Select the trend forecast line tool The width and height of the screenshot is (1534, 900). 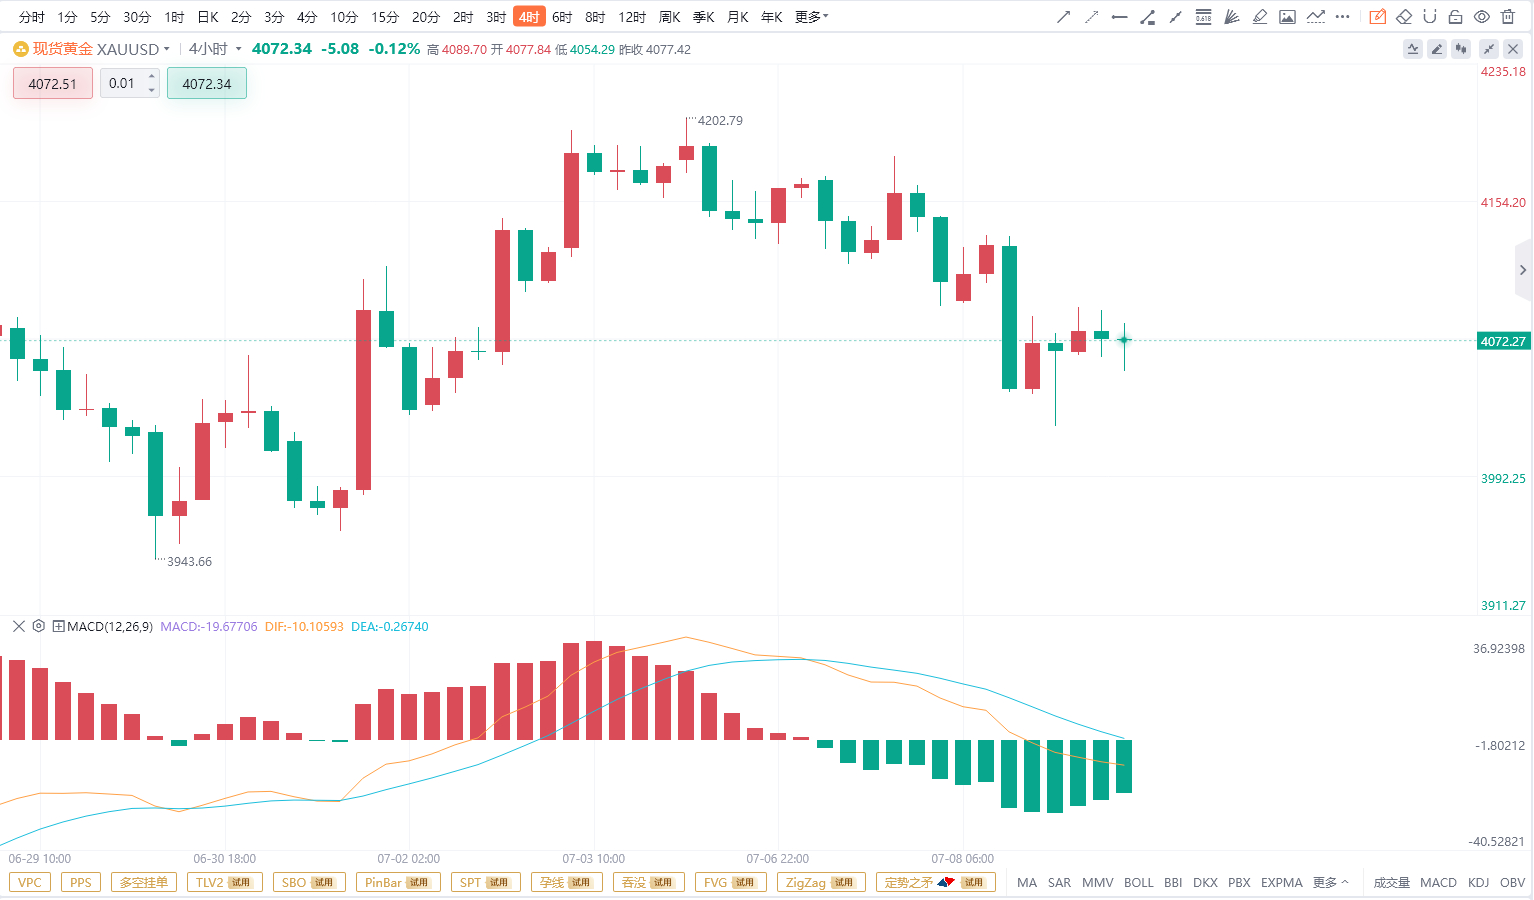click(x=1315, y=17)
